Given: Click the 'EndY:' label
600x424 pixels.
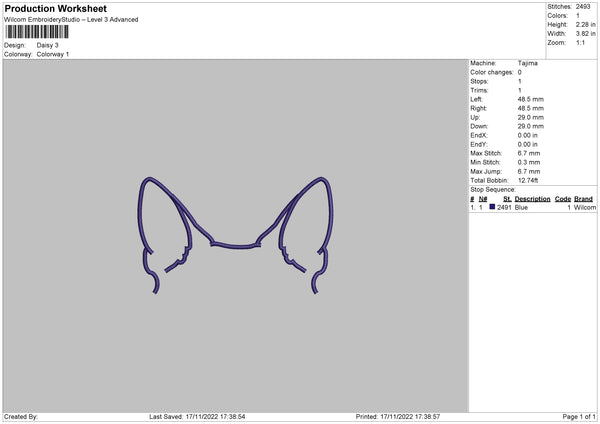Looking at the screenshot, I should (479, 144).
